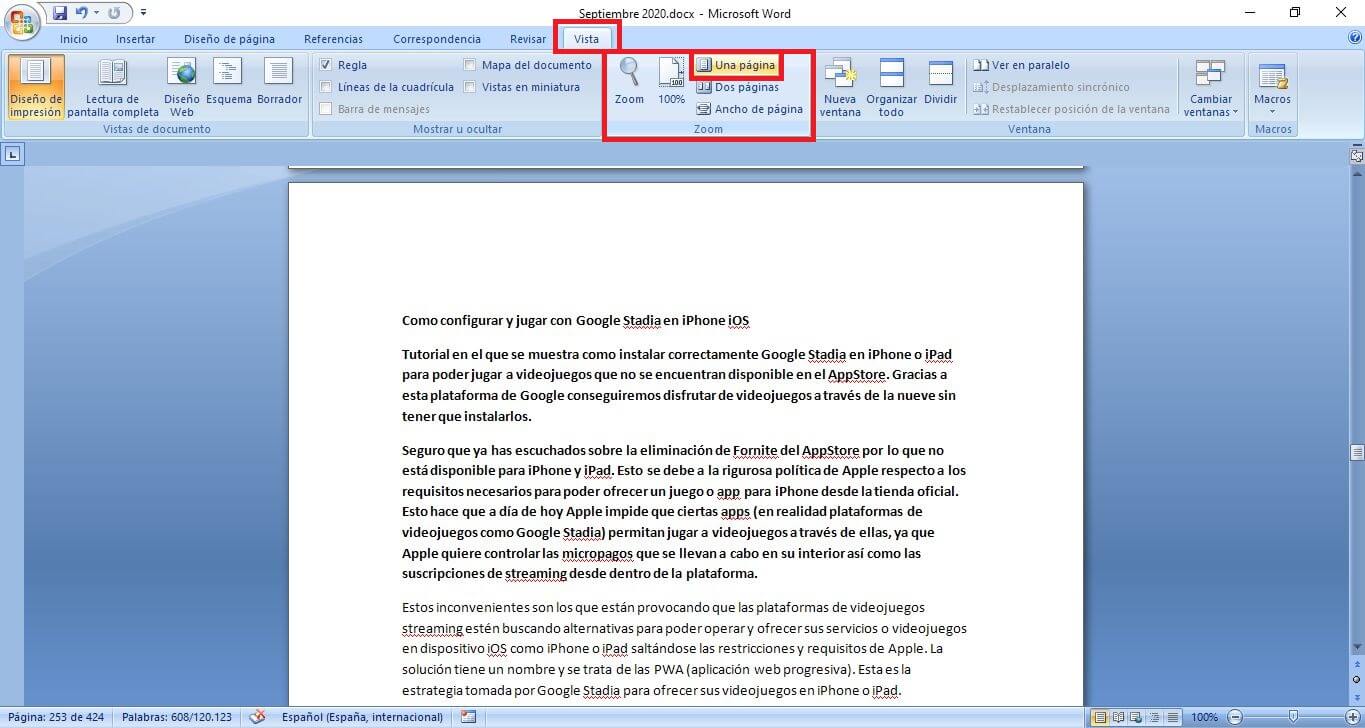Uncheck the Regla checkbox
This screenshot has height=728, width=1365.
click(326, 65)
